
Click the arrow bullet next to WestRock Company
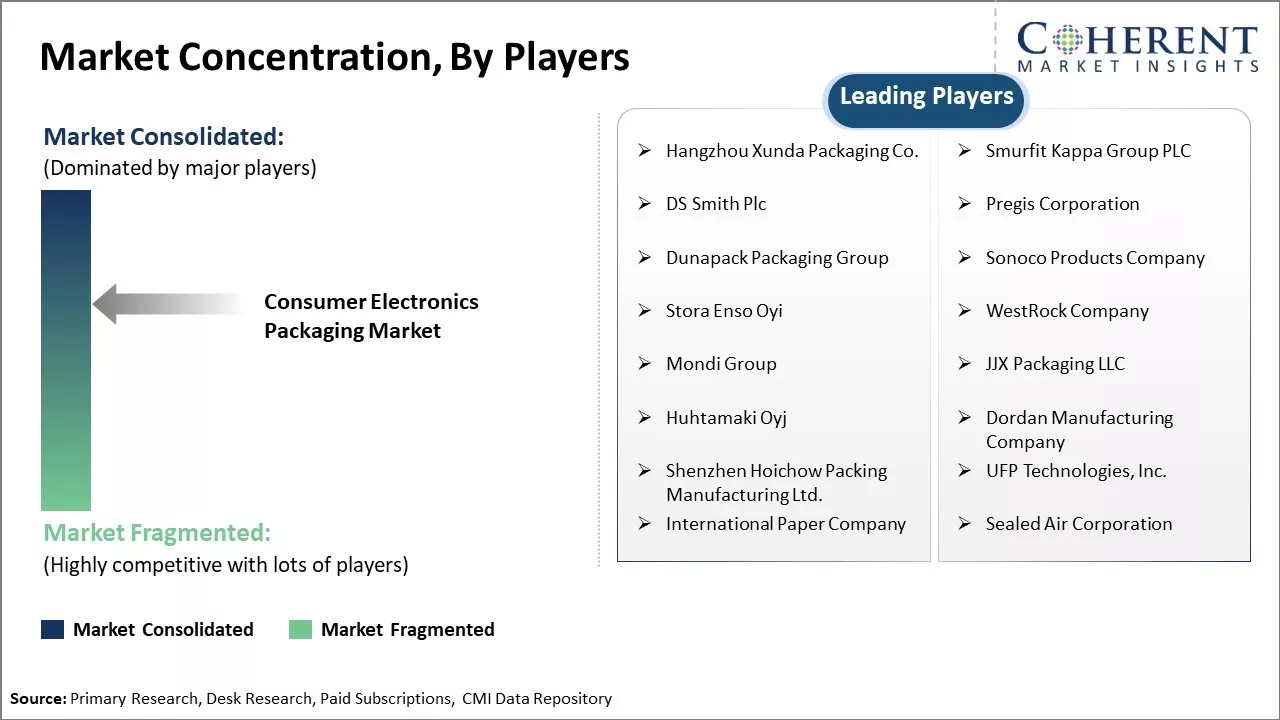(965, 311)
